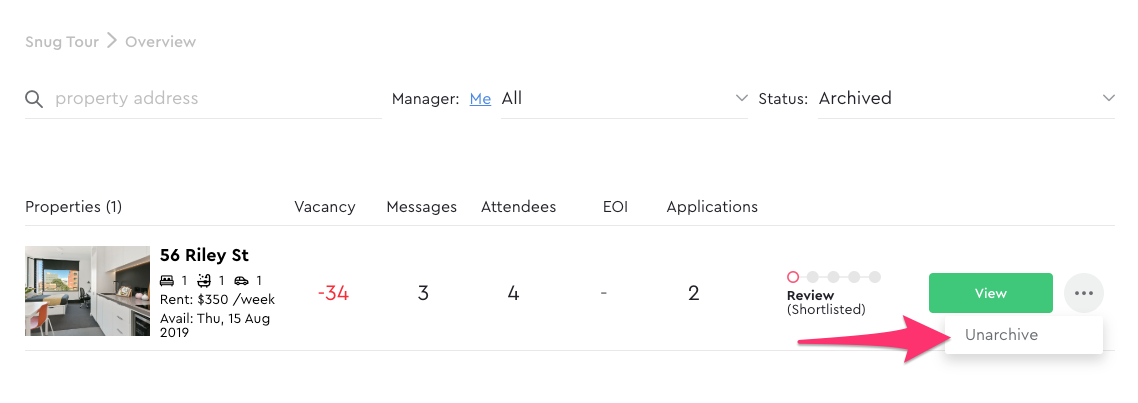Select the middle grey progress stage circle
The image size is (1138, 403).
click(x=834, y=277)
